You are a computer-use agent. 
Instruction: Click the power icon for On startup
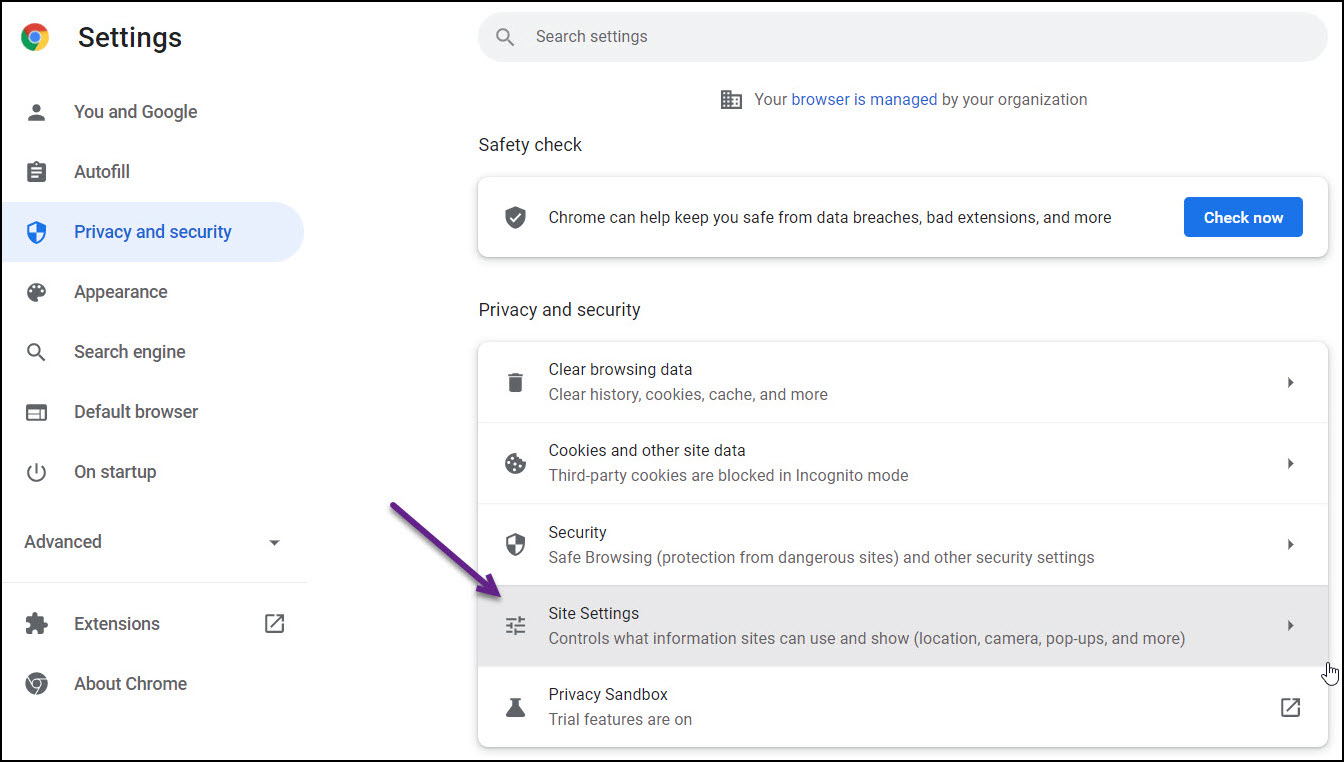37,472
